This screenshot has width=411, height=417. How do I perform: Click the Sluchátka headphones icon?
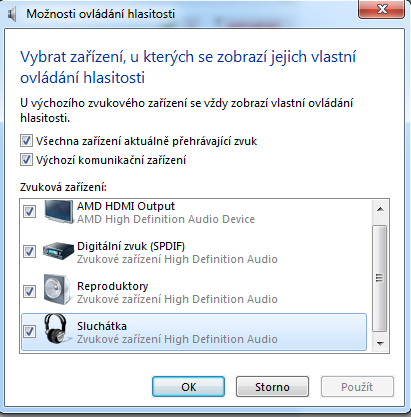57,329
